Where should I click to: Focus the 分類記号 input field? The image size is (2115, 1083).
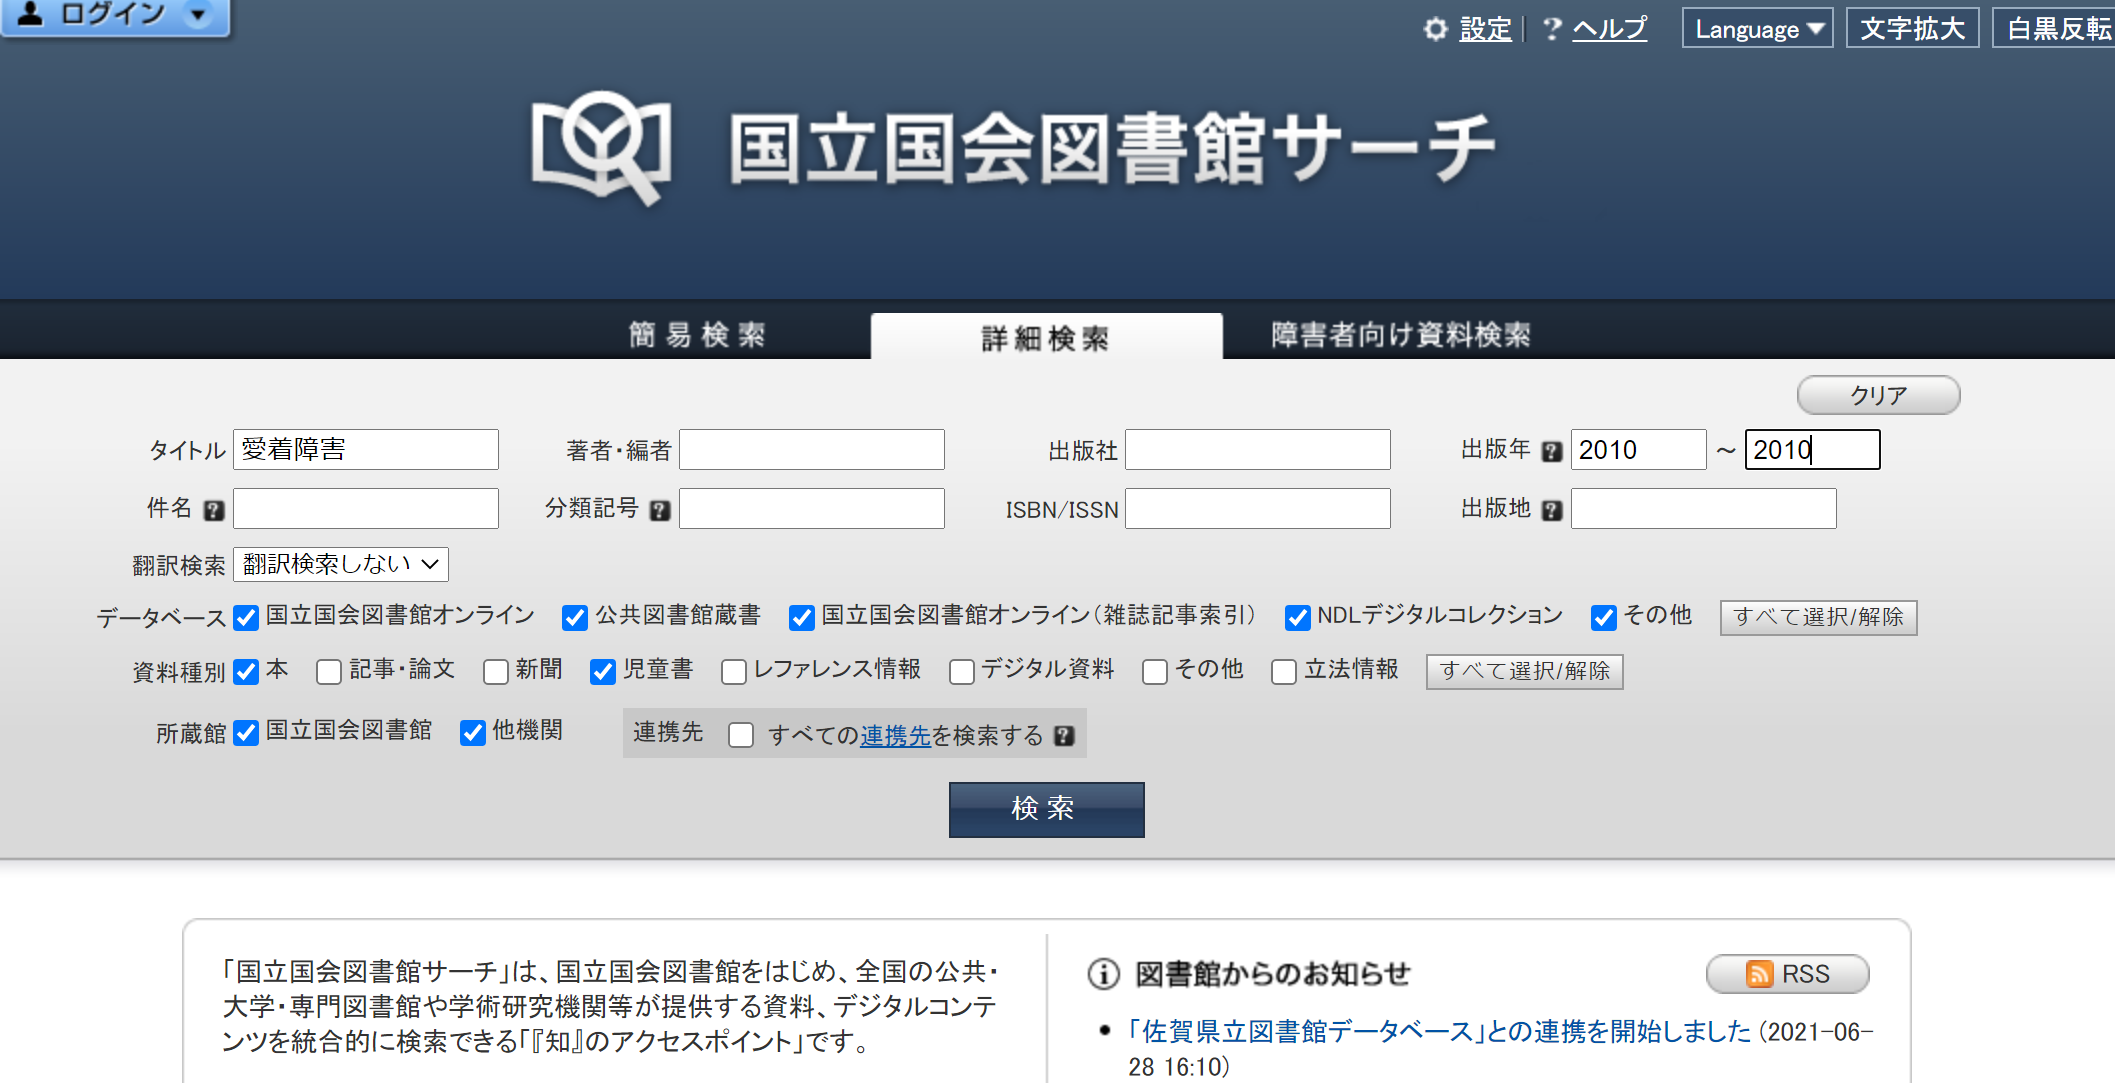pyautogui.click(x=812, y=509)
